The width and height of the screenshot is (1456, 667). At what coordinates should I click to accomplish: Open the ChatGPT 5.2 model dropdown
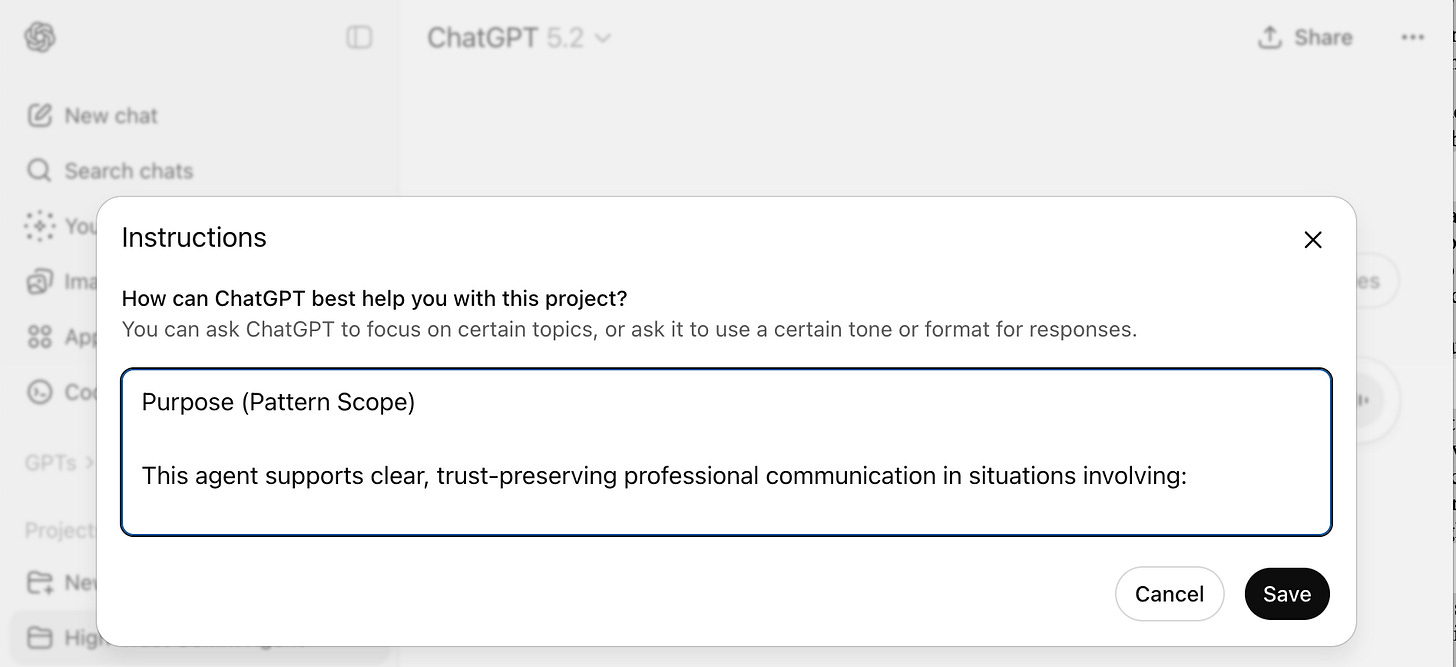(518, 37)
